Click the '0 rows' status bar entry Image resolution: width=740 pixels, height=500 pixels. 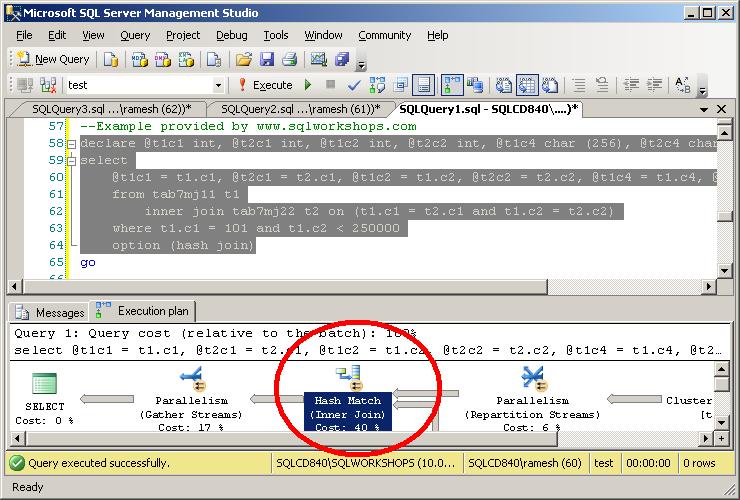pyautogui.click(x=699, y=463)
